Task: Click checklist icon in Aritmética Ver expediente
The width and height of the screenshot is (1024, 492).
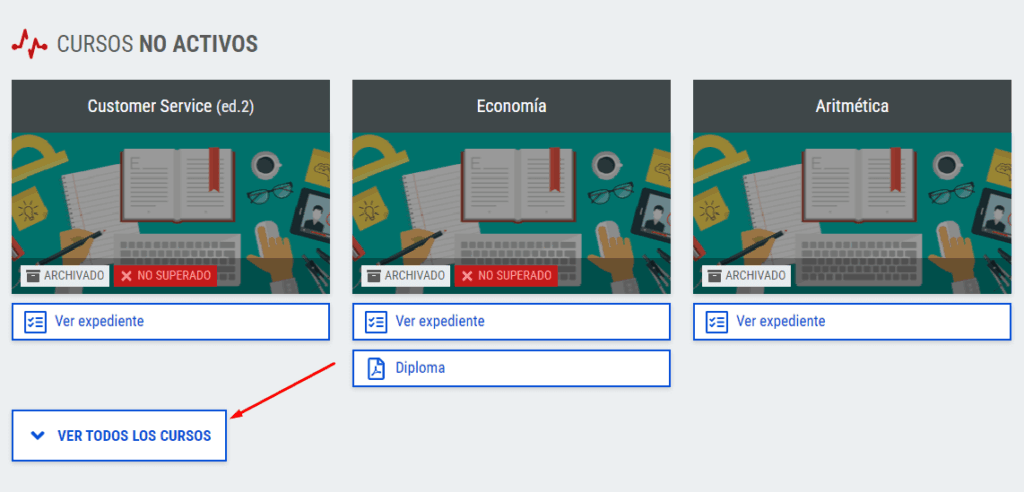Action: (x=716, y=322)
